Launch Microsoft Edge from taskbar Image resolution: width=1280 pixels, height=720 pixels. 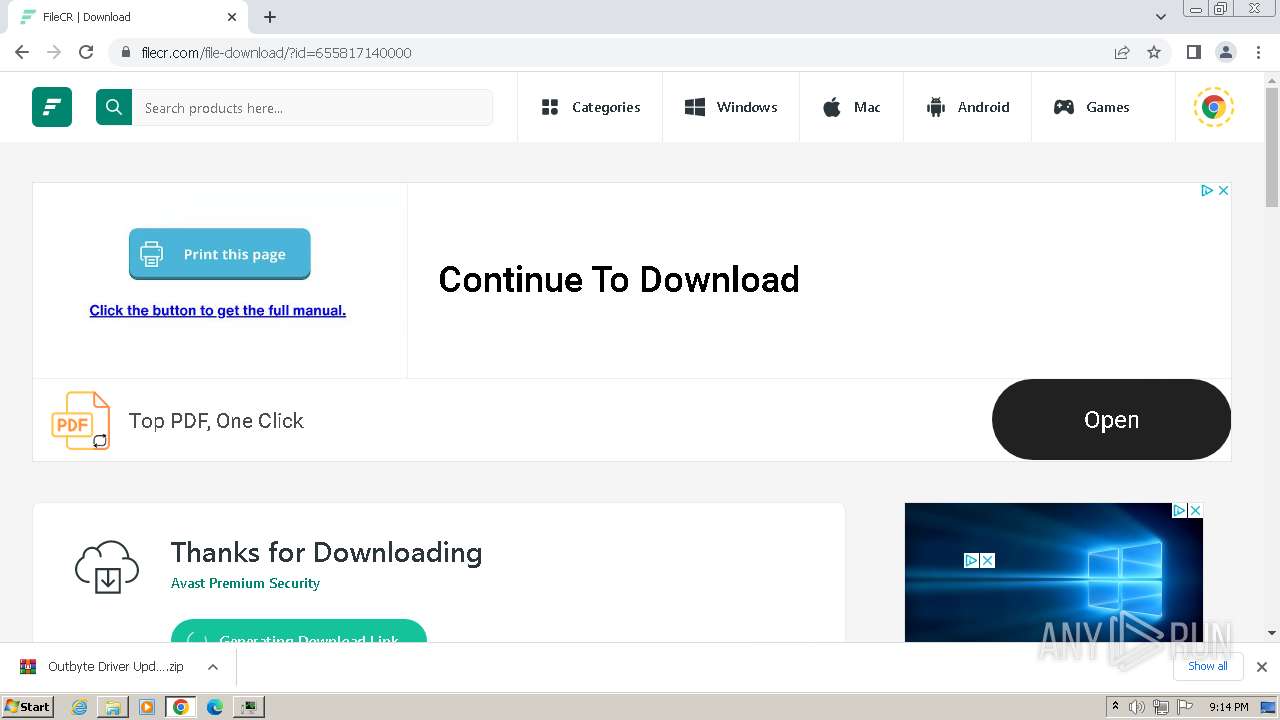tap(214, 707)
